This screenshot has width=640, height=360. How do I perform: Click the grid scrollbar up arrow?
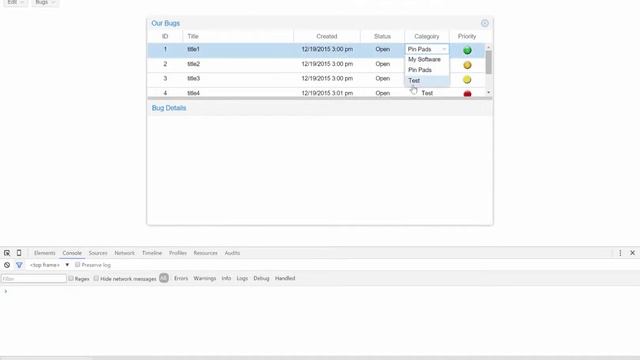point(489,47)
